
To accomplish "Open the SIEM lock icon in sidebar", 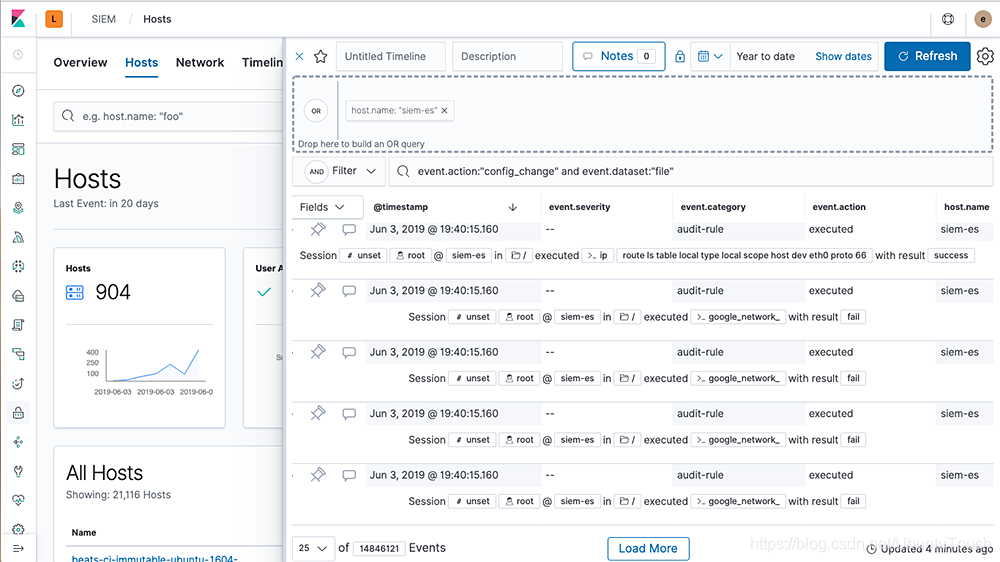I will coord(18,413).
